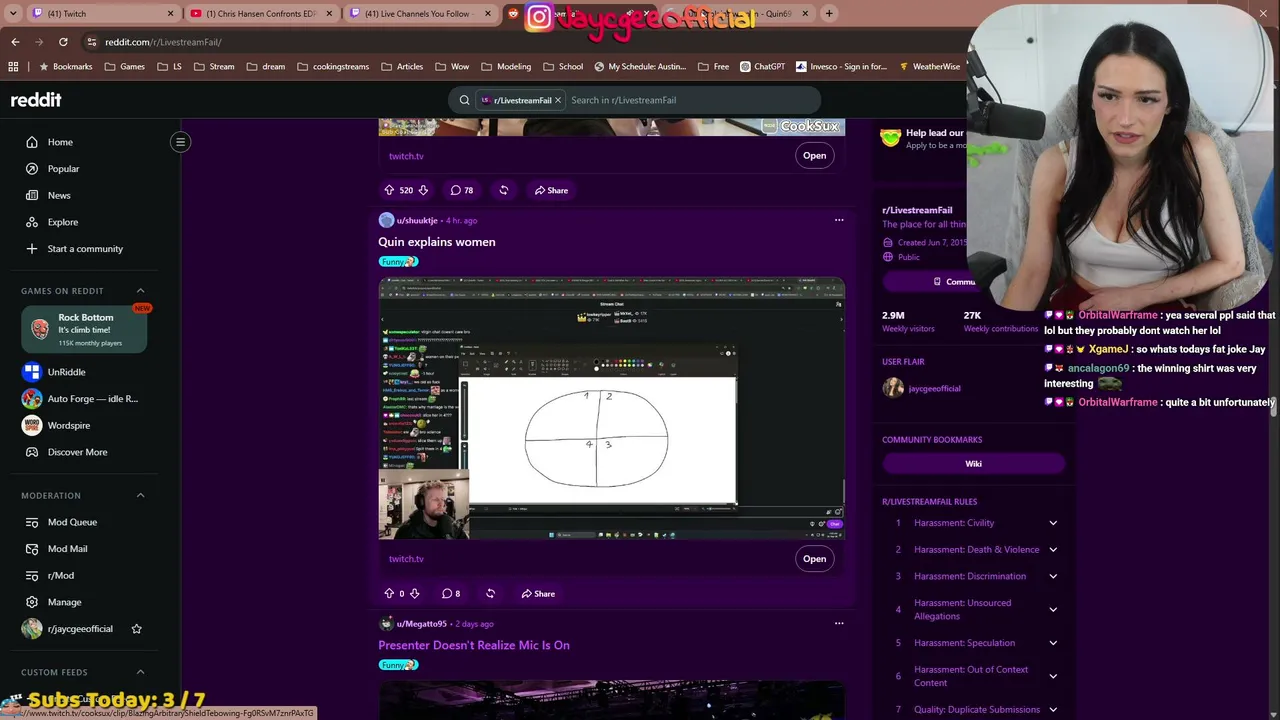Open the Quin explains women video thumbnail

(612, 408)
